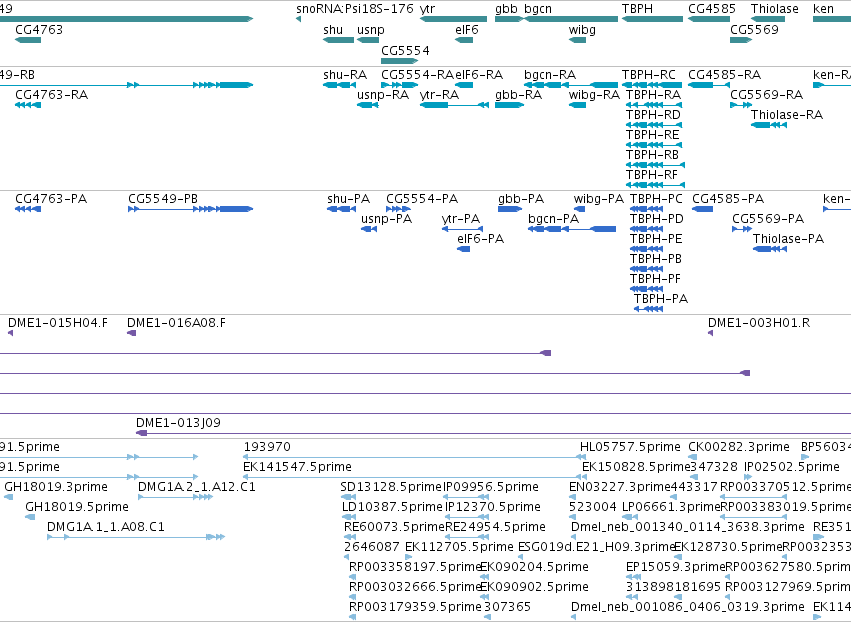The image size is (851, 622).
Task: Select the snoRNA:Psi18S-176 gene label
Action: [x=354, y=9]
